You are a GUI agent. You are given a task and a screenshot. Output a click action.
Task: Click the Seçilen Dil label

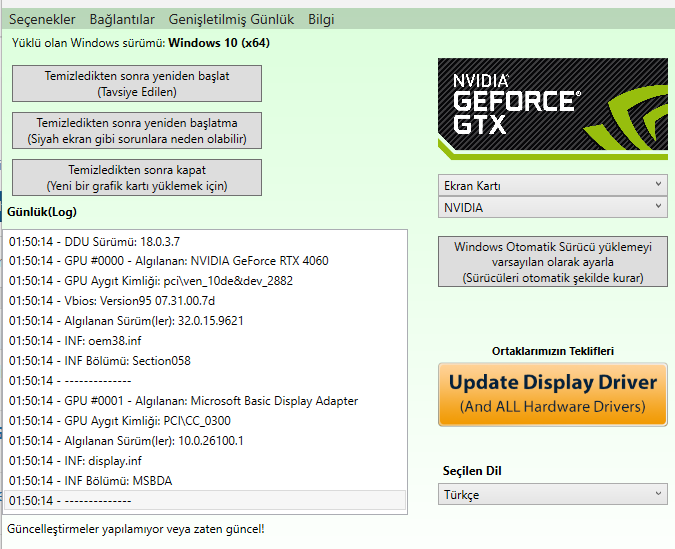pyautogui.click(x=472, y=471)
